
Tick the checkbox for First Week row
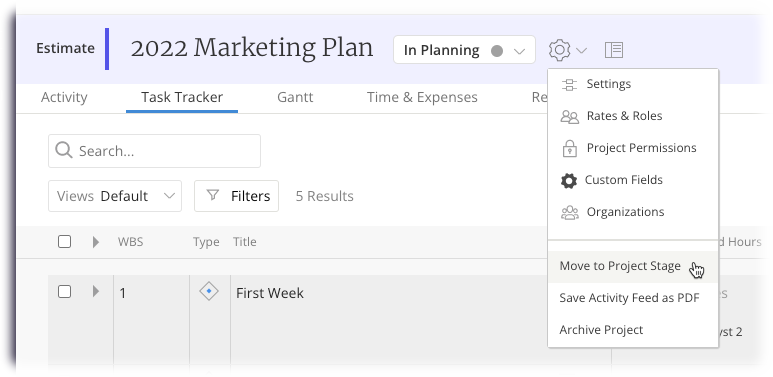click(x=64, y=292)
